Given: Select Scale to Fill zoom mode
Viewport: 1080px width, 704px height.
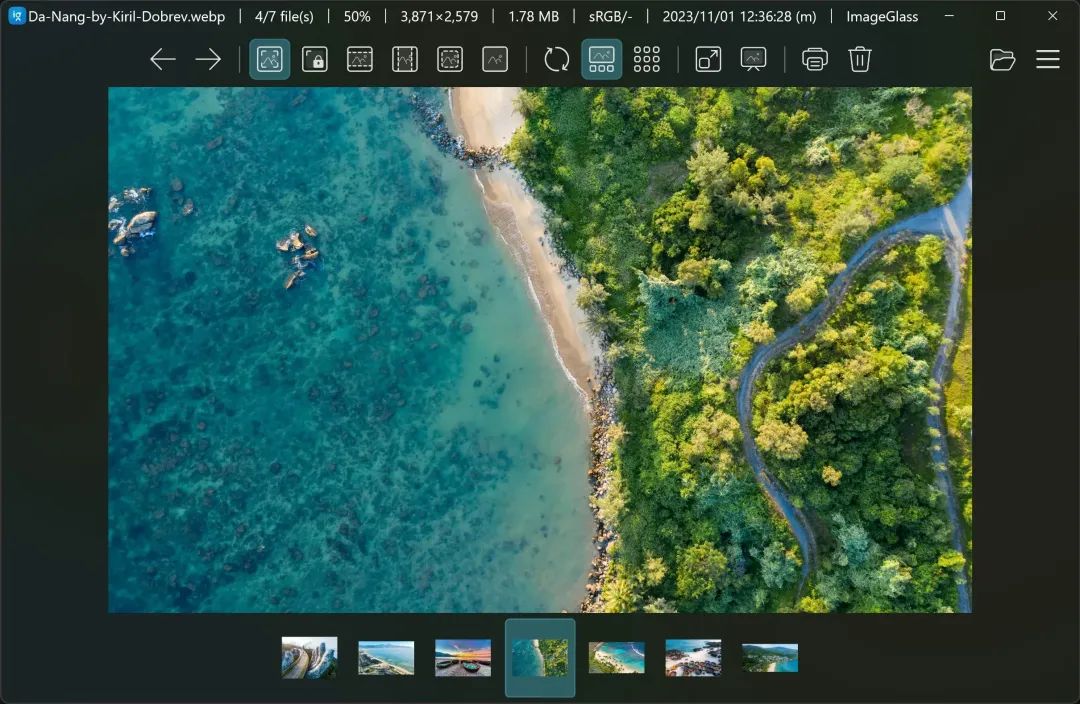Looking at the screenshot, I should click(x=495, y=60).
